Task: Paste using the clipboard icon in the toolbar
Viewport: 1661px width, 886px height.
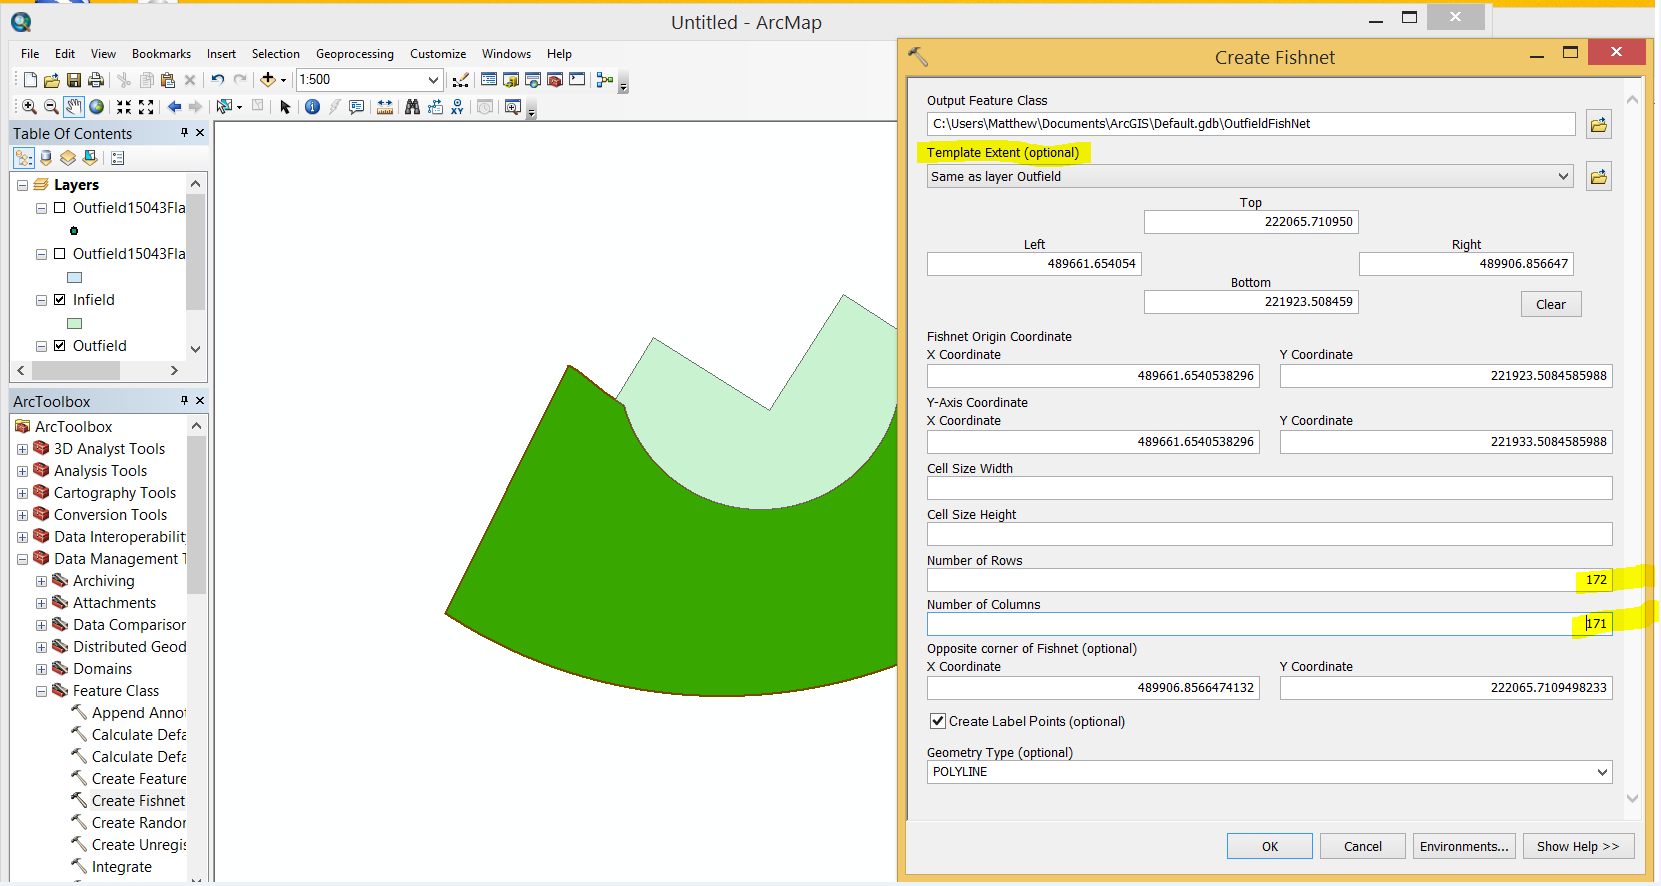Action: point(168,80)
